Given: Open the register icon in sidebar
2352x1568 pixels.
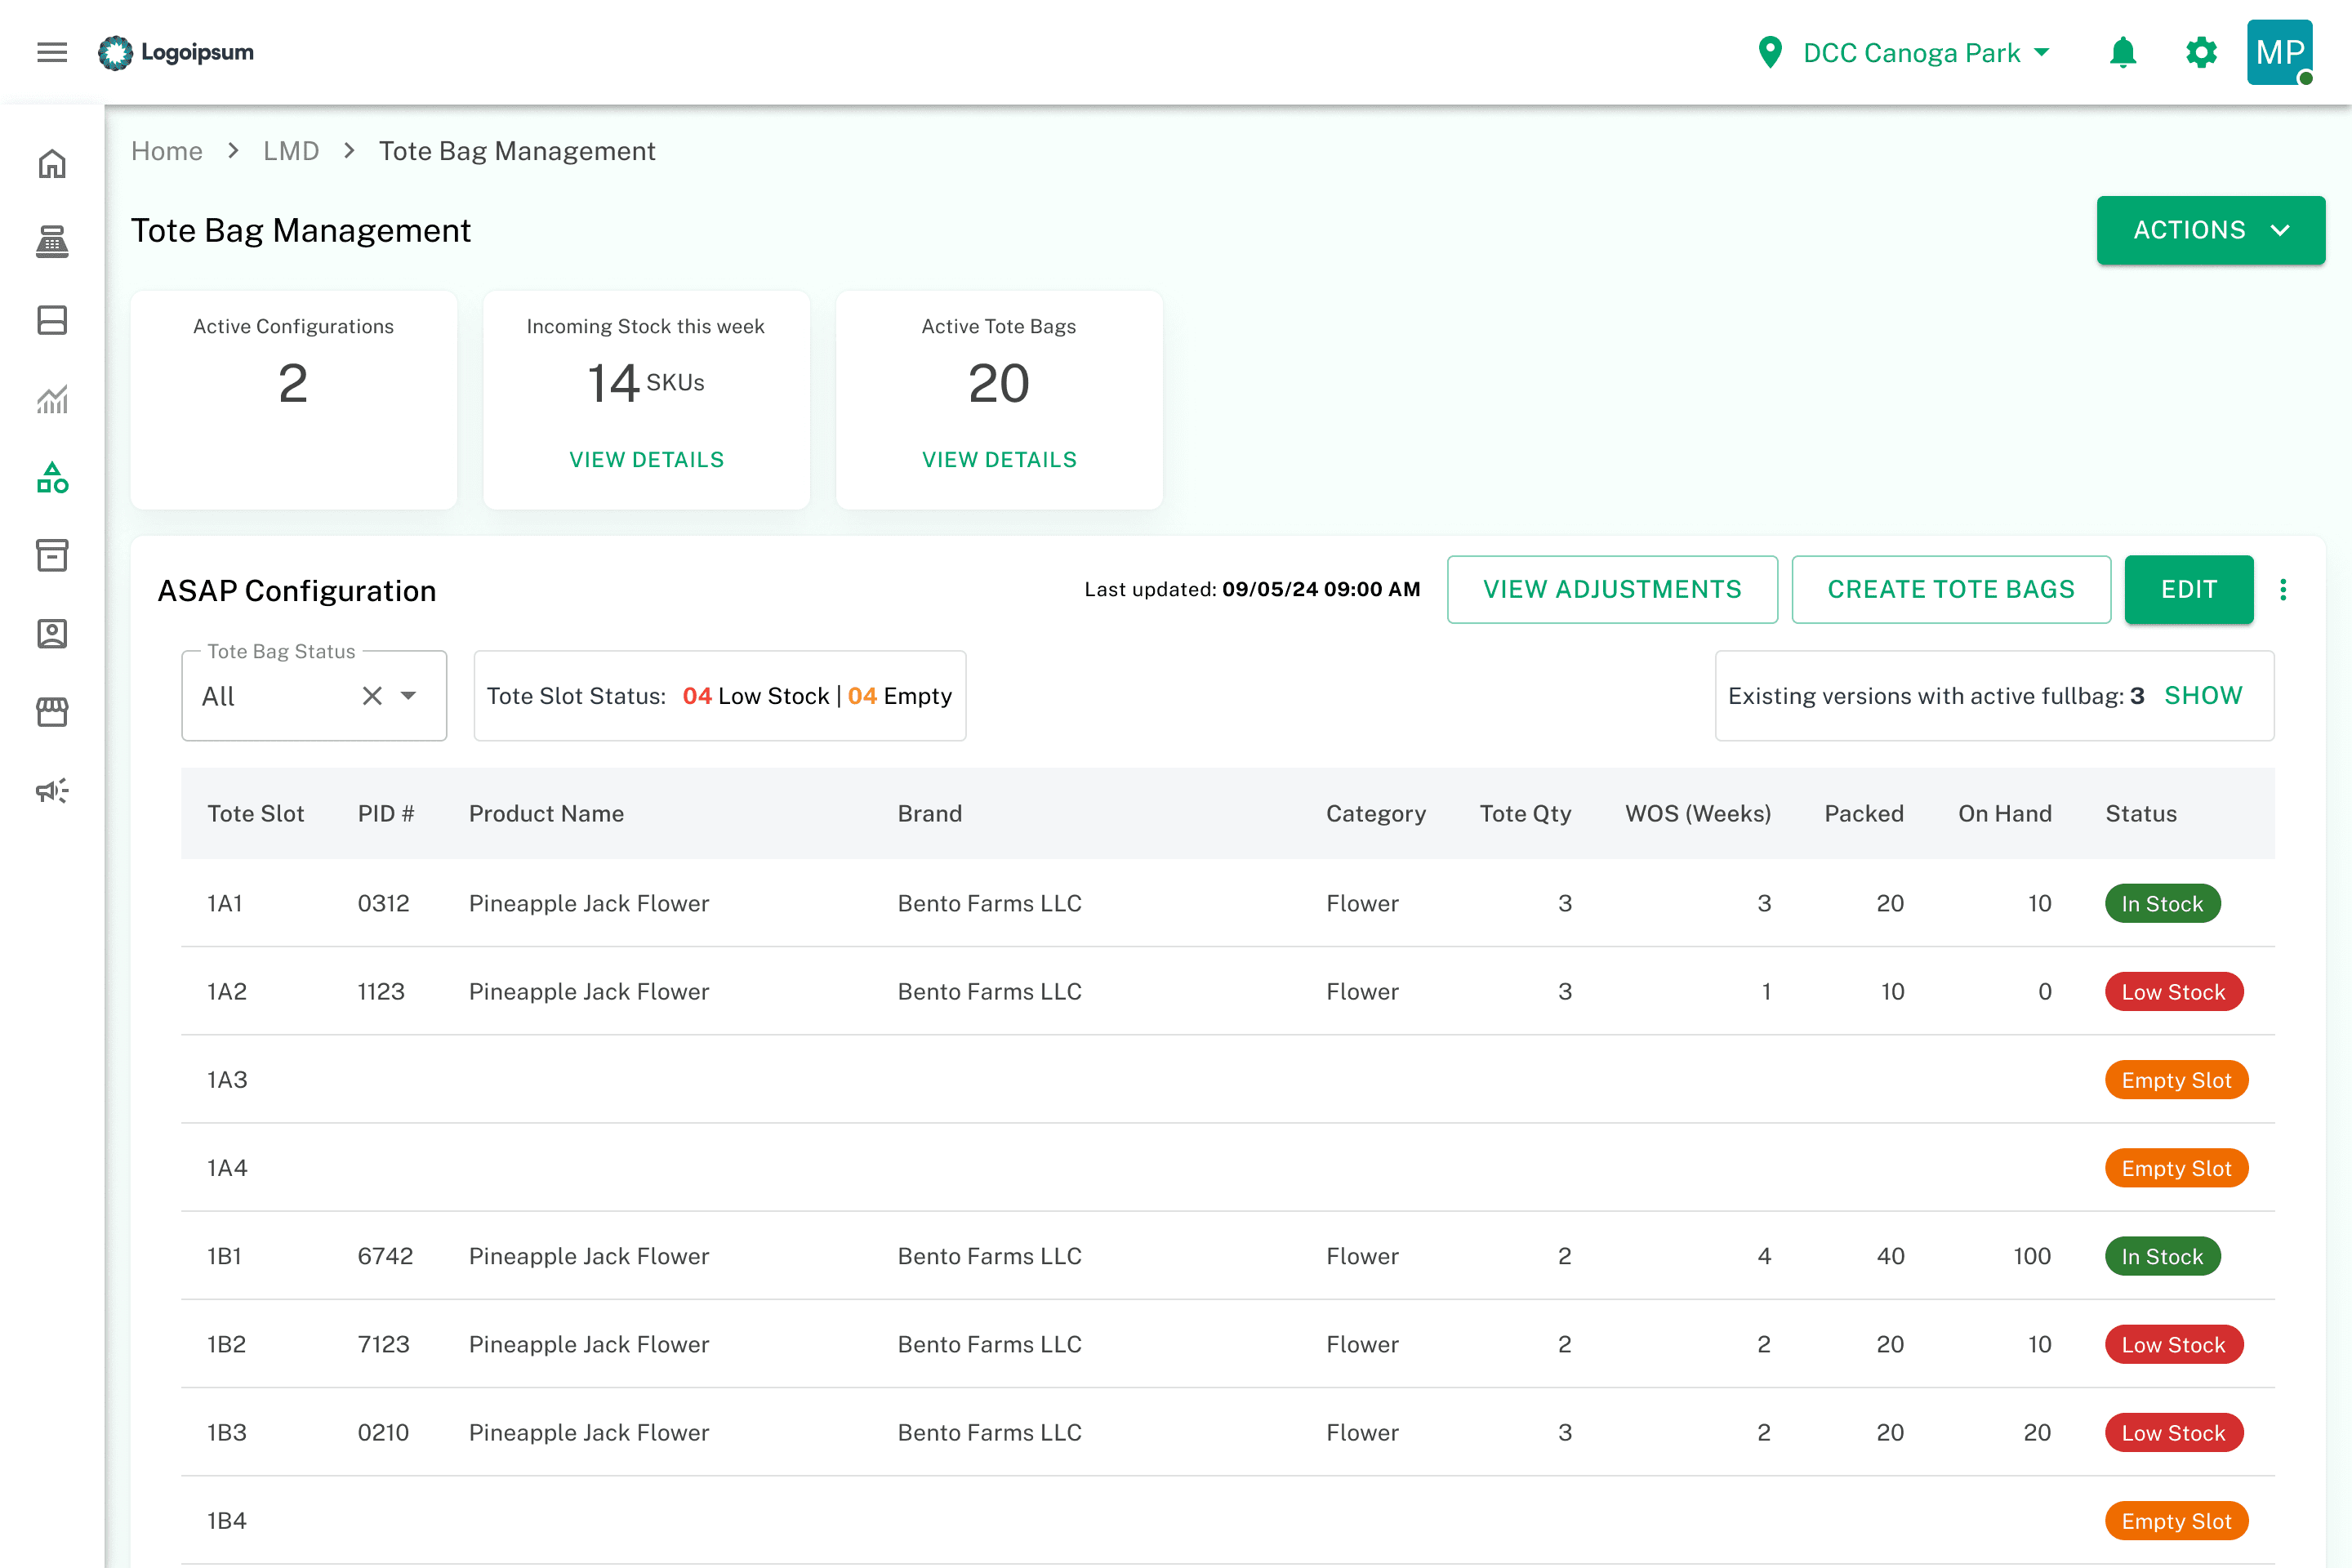Looking at the screenshot, I should [52, 242].
